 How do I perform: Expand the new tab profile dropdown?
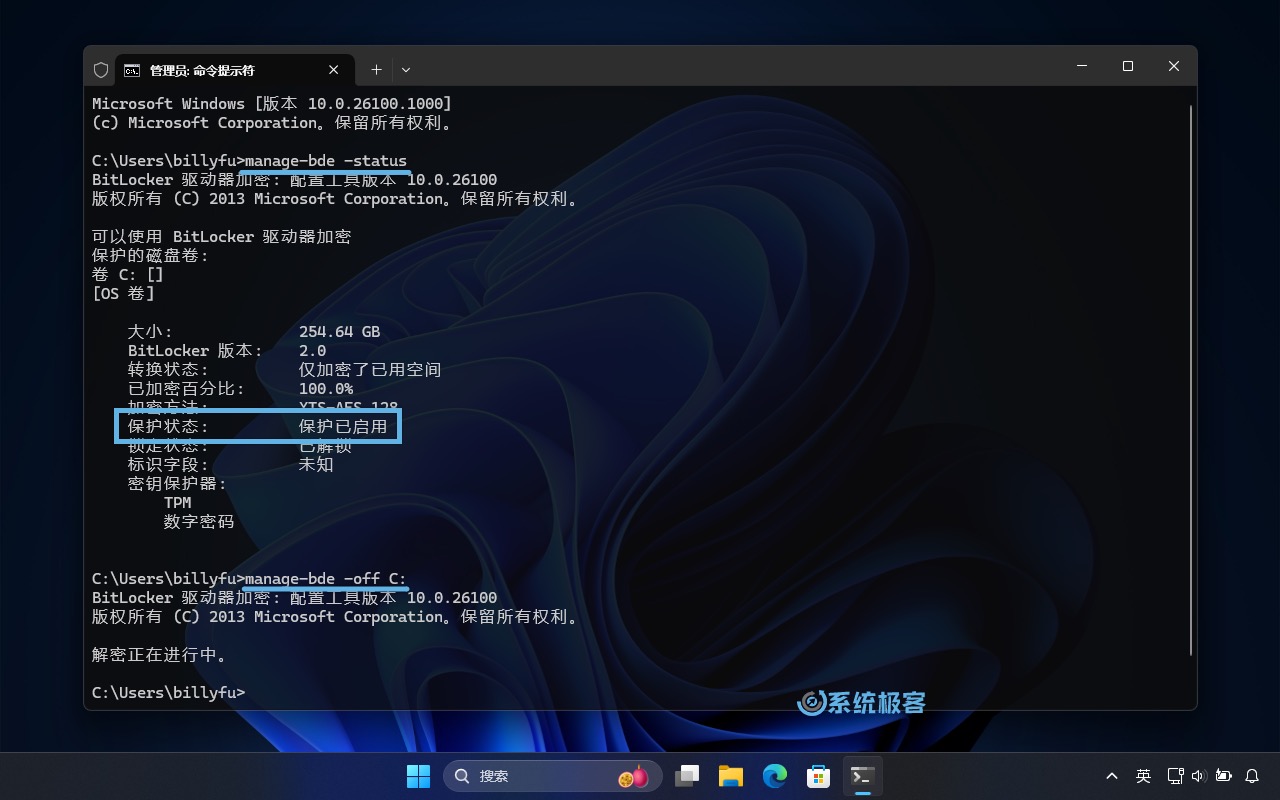[405, 70]
